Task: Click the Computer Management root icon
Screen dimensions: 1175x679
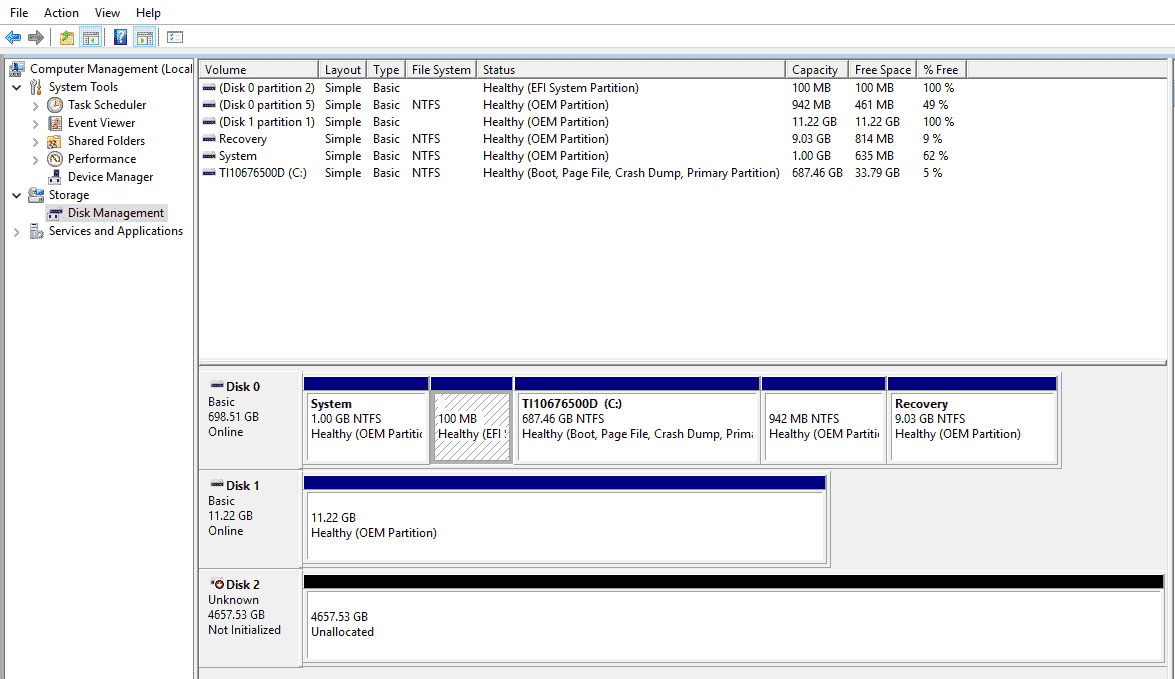Action: click(16, 69)
